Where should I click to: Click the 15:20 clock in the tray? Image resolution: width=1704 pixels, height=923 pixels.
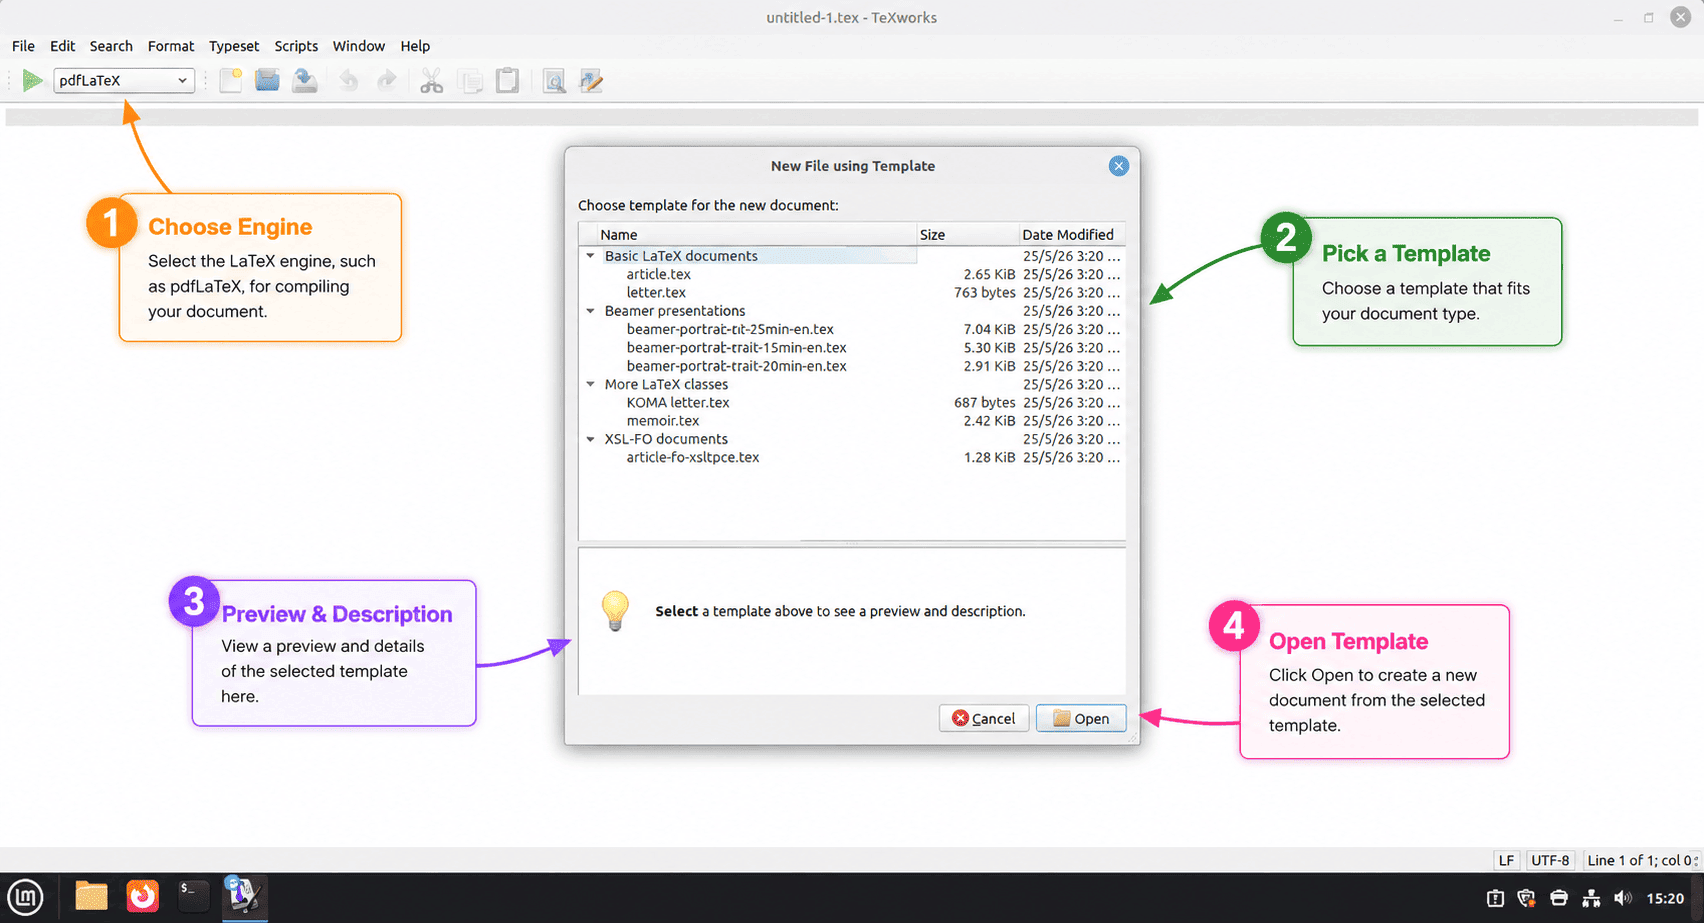1665,898
